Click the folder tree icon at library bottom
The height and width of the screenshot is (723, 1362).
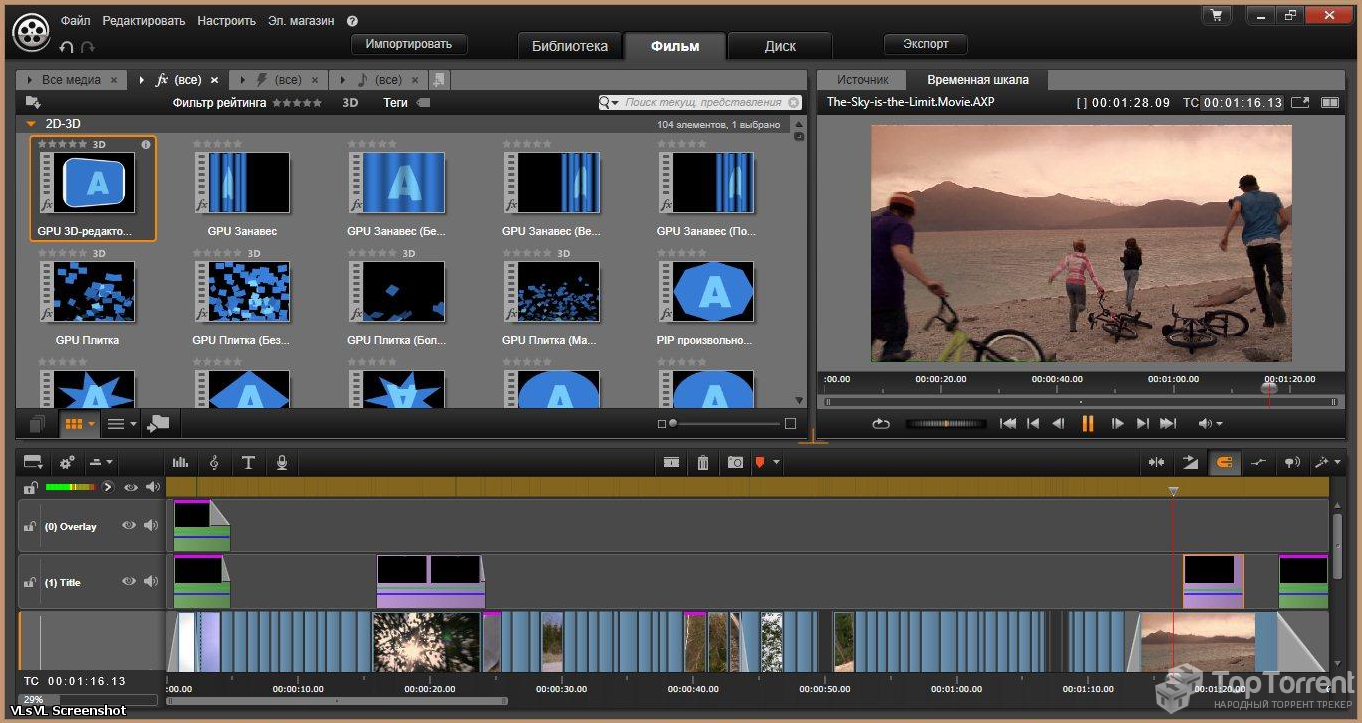click(157, 424)
